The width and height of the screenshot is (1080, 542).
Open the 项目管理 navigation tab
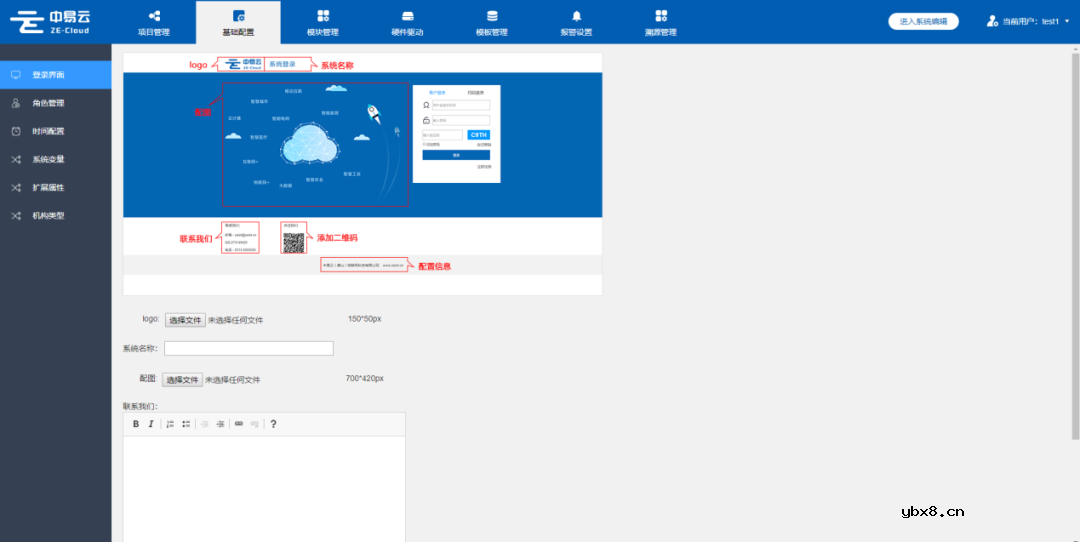point(153,22)
